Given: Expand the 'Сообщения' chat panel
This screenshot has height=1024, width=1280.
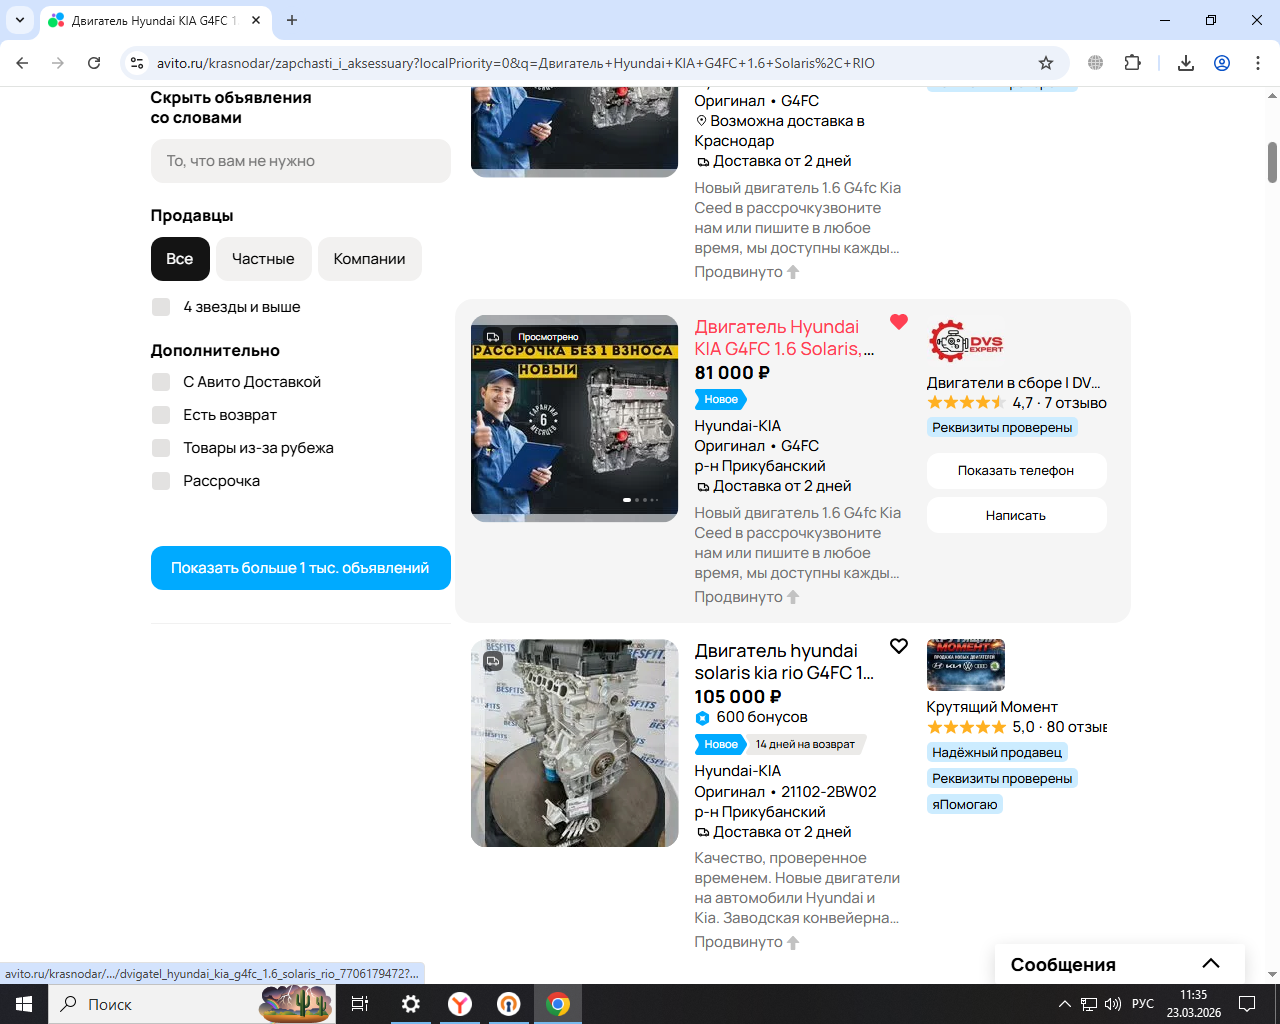Looking at the screenshot, I should [x=1210, y=964].
